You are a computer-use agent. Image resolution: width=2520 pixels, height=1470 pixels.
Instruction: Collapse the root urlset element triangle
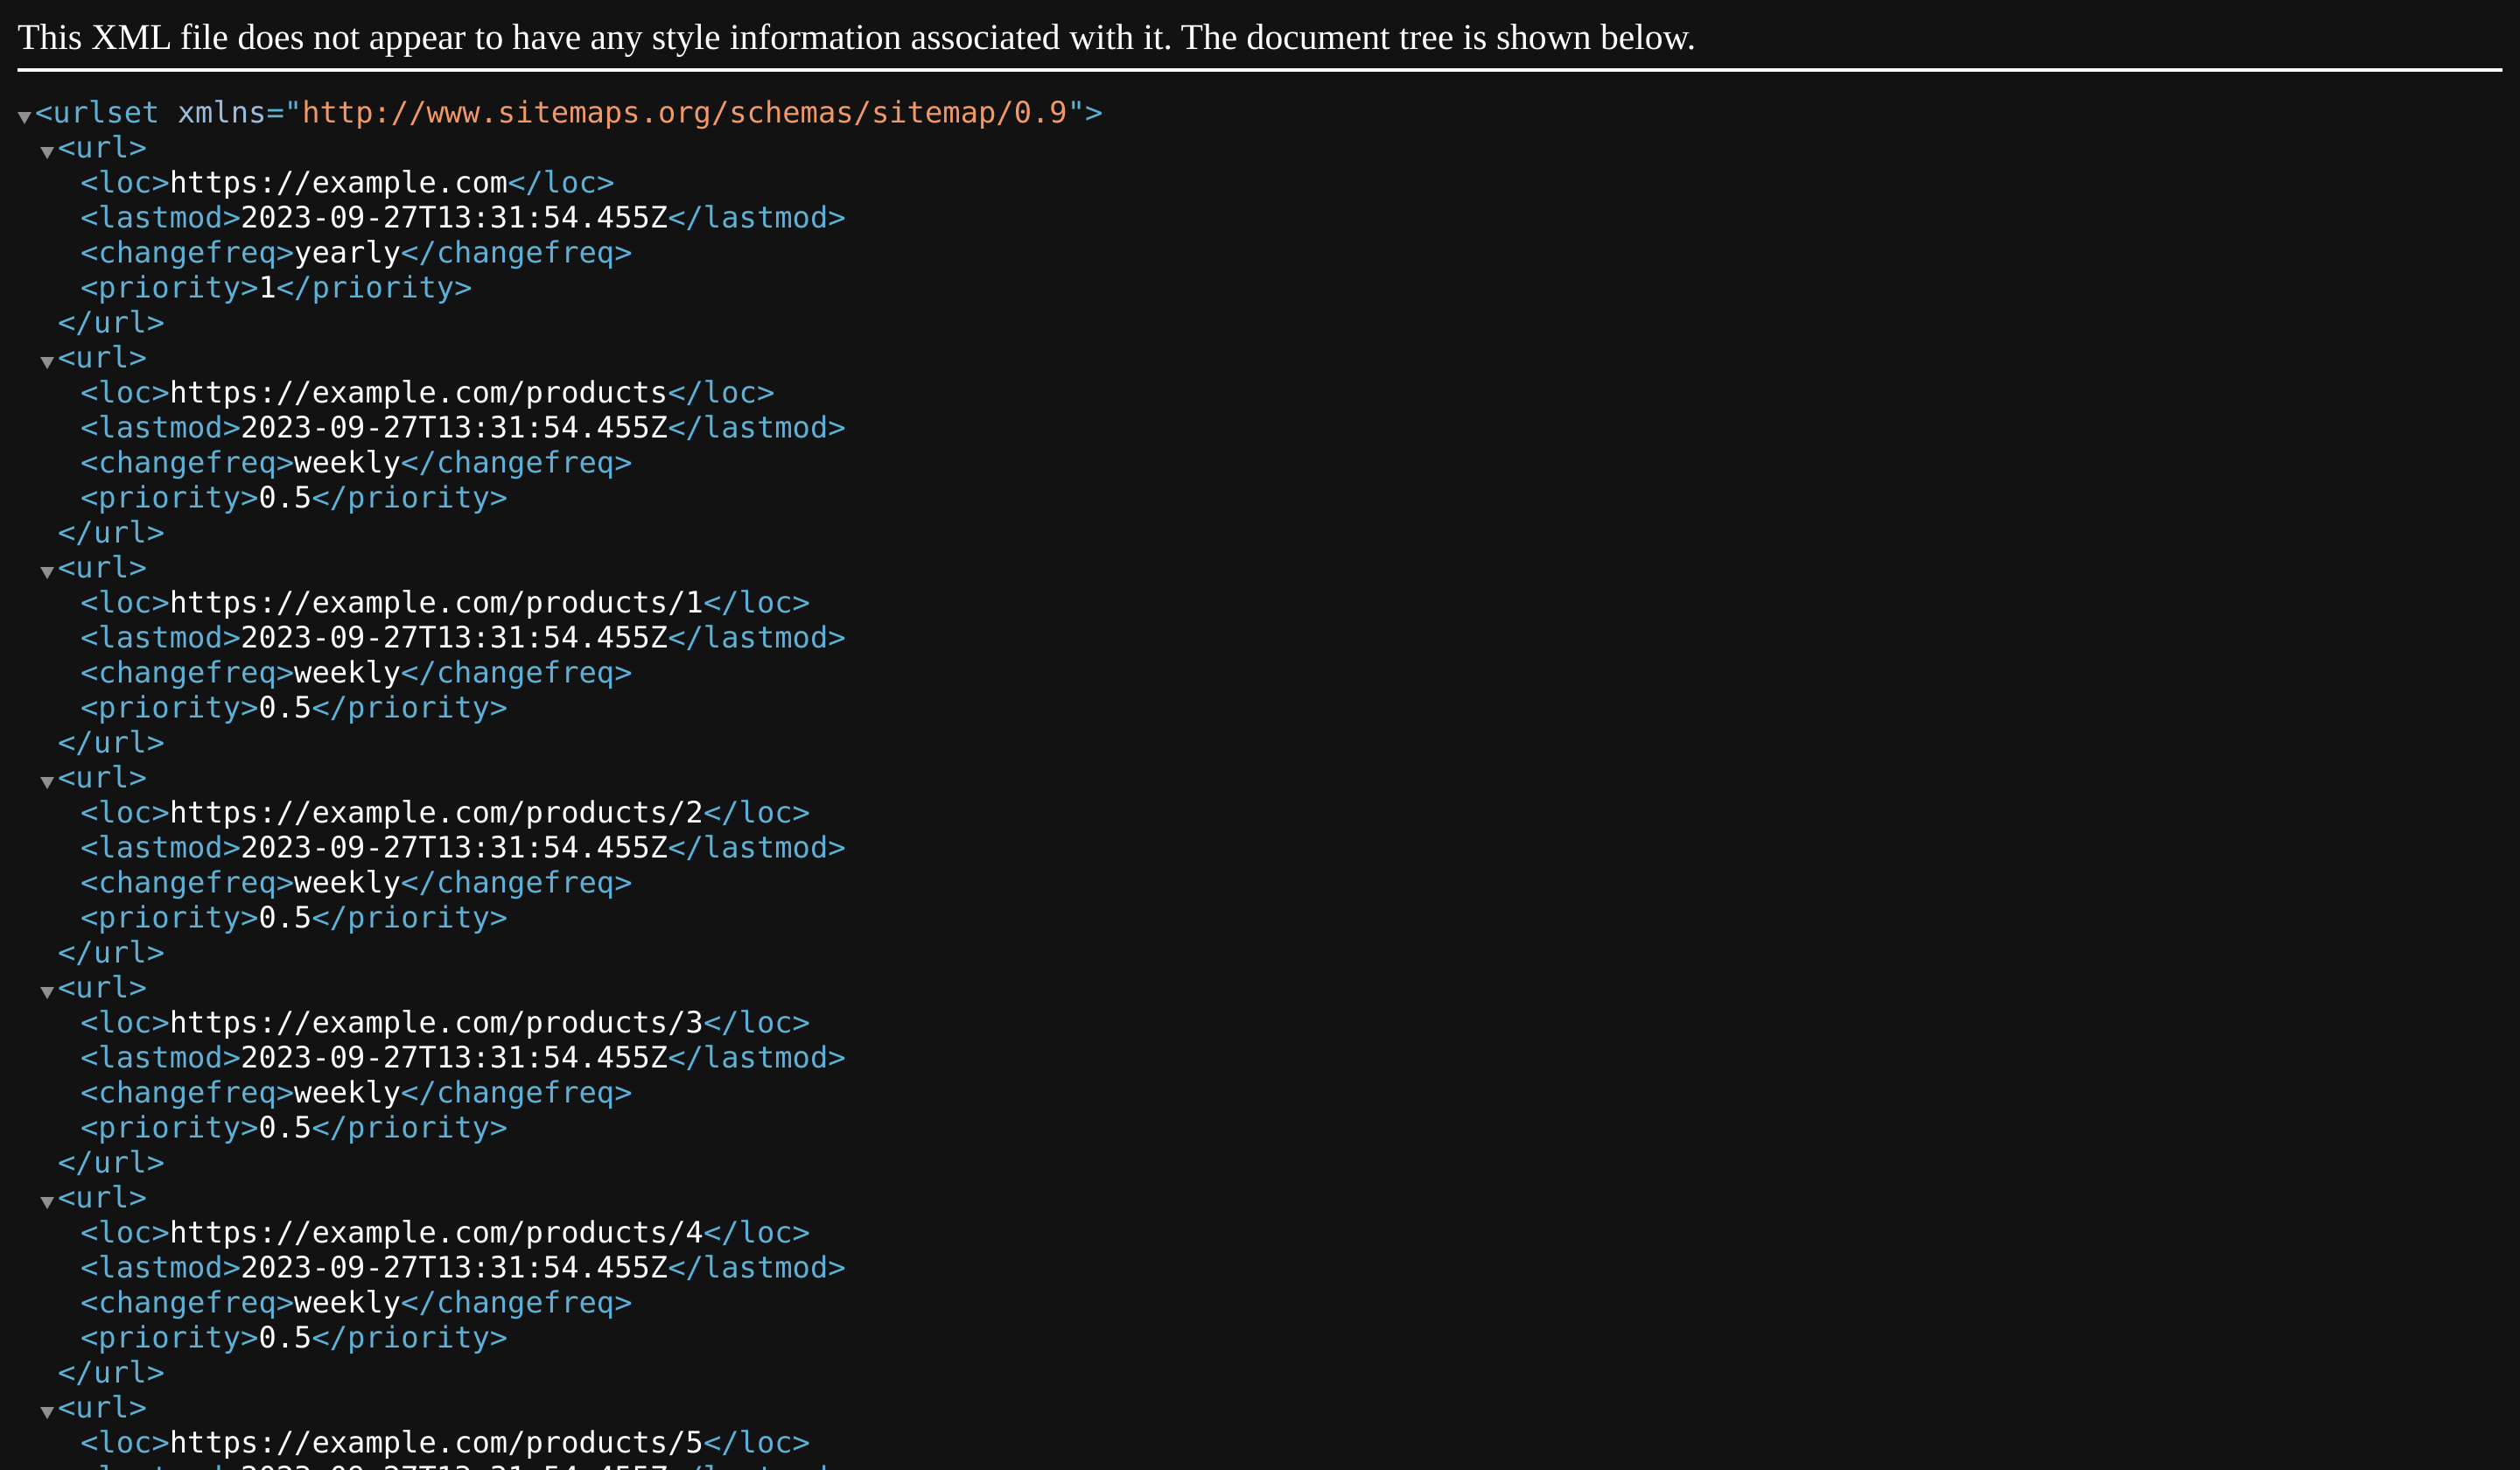[x=25, y=117]
